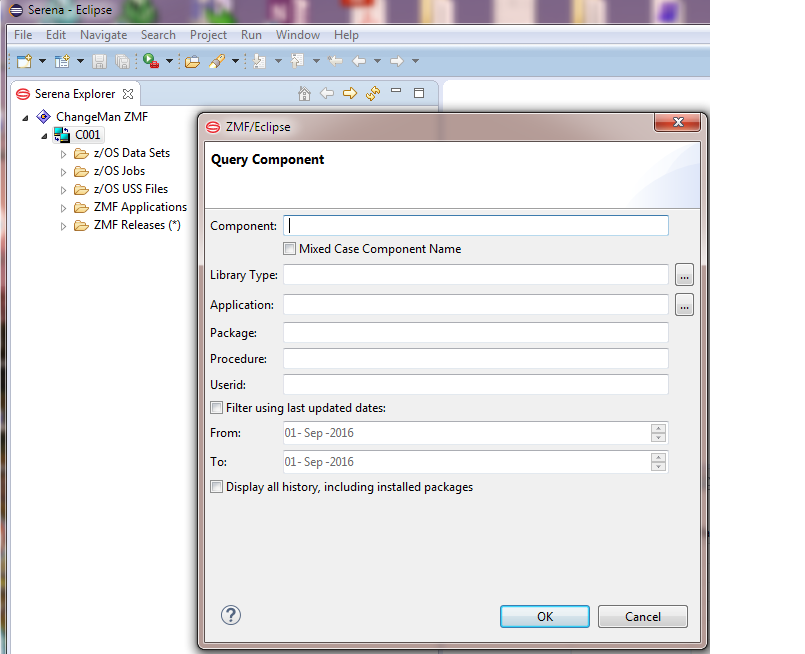This screenshot has height=654, width=805.
Task: Open the Navigate menu
Action: pos(103,35)
